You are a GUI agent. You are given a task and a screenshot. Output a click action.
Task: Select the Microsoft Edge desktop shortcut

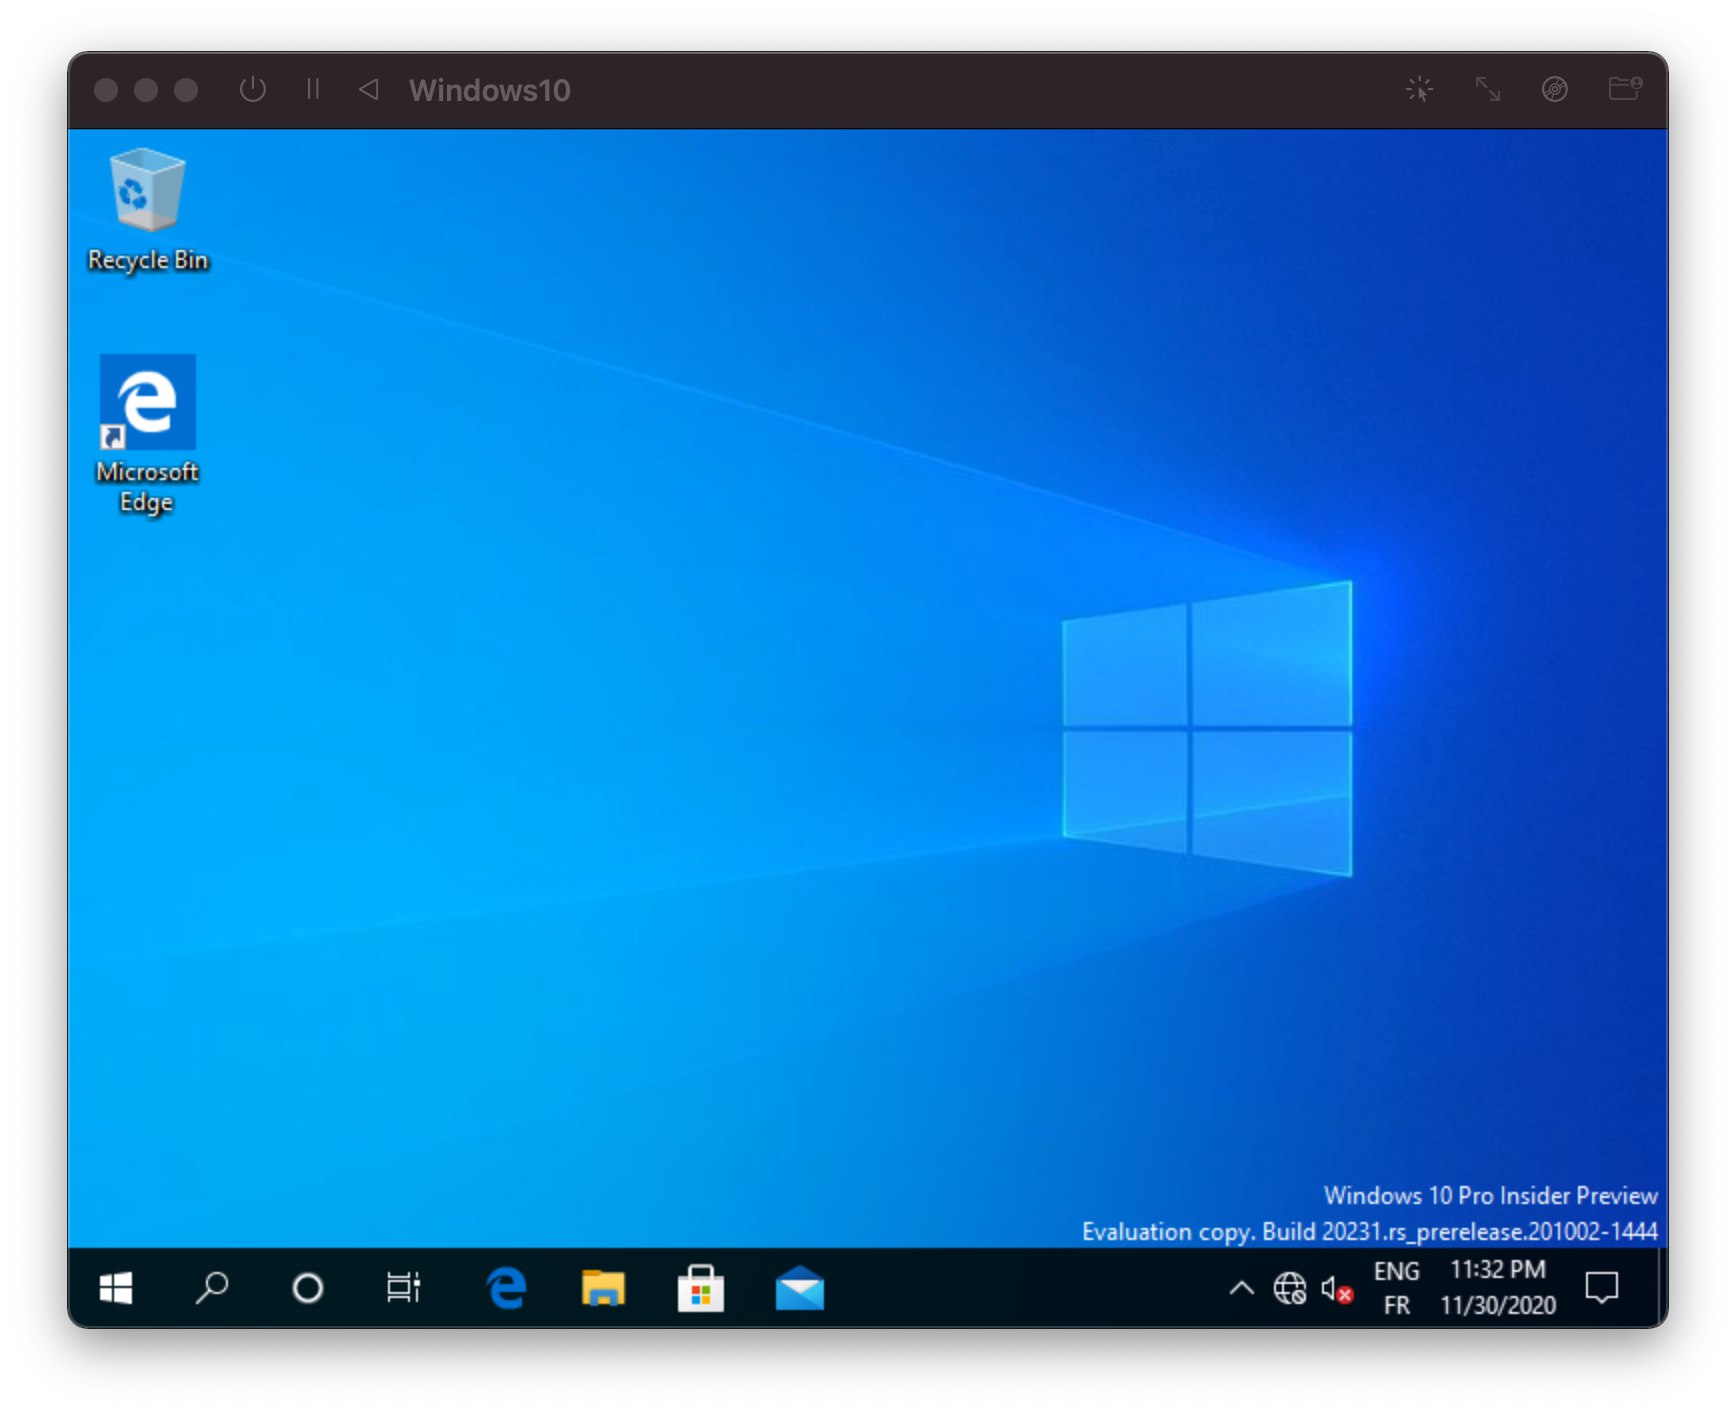pyautogui.click(x=147, y=434)
